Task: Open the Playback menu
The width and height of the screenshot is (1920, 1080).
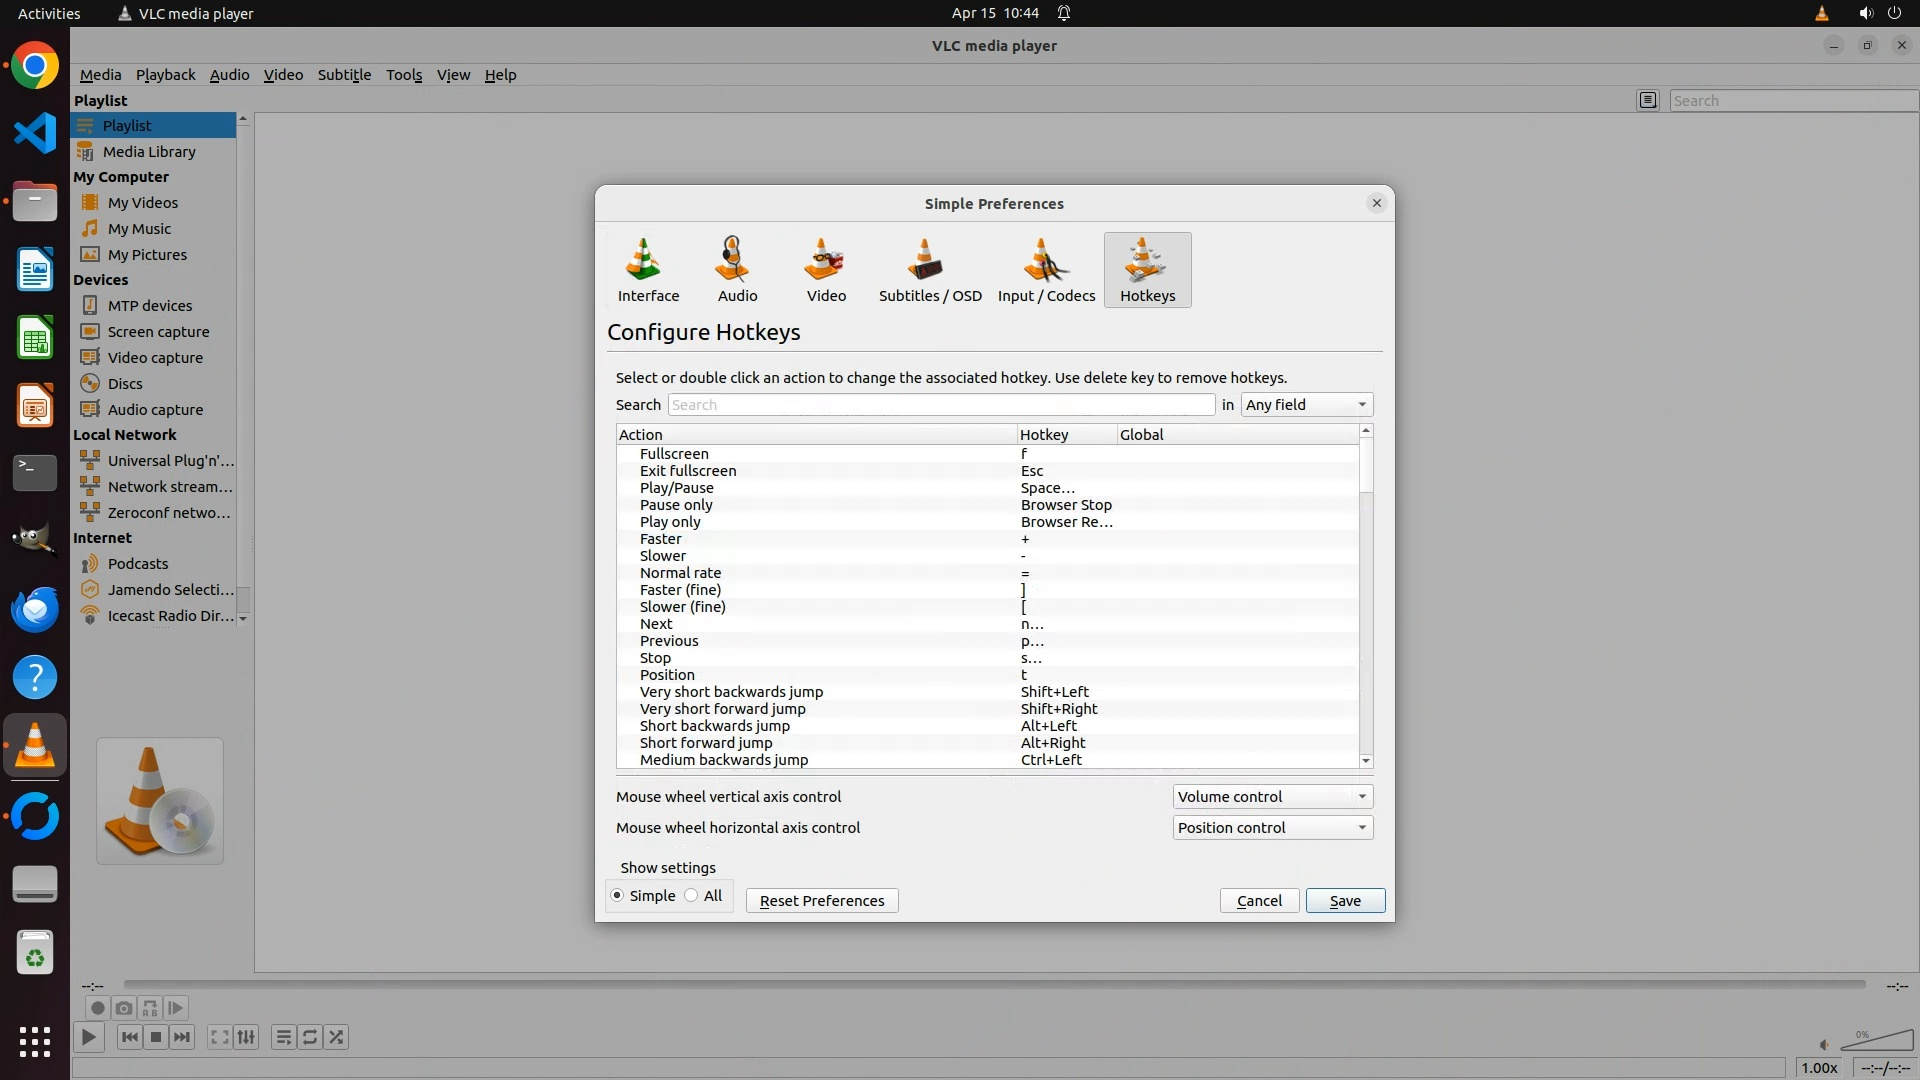Action: pos(165,75)
